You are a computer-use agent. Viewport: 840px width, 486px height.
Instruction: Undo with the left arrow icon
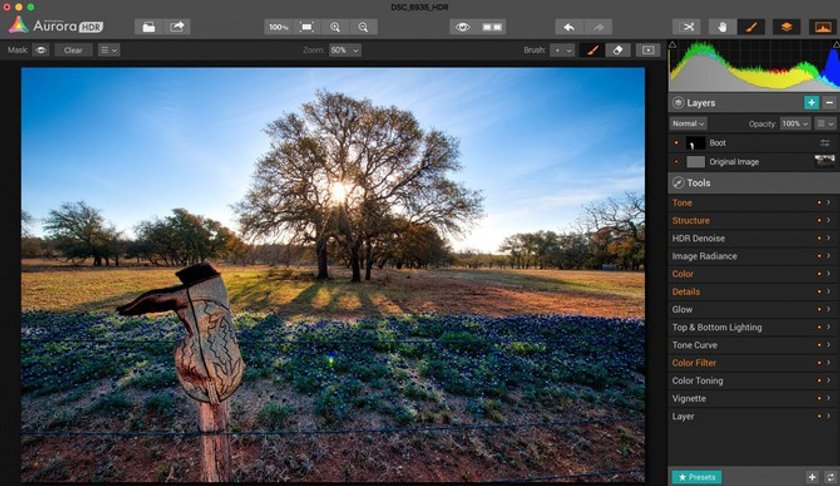click(569, 27)
